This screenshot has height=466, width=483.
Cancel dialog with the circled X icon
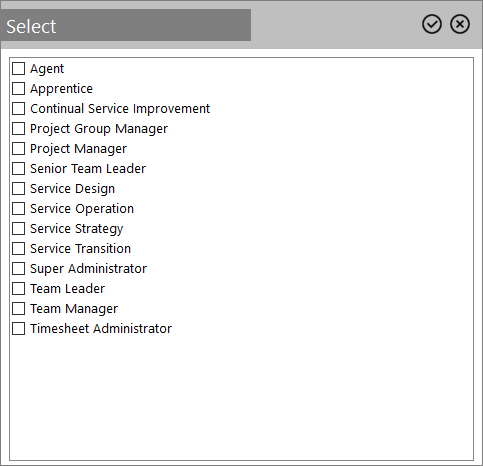coord(460,24)
